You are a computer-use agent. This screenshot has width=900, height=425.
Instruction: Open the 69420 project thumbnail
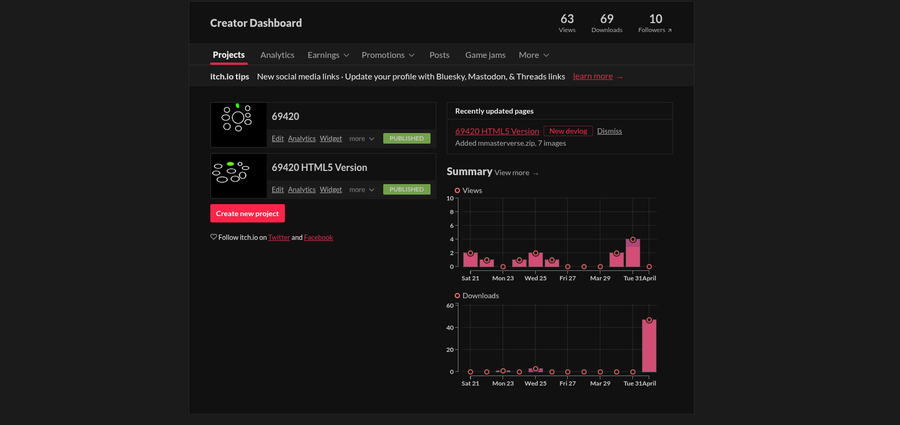239,125
